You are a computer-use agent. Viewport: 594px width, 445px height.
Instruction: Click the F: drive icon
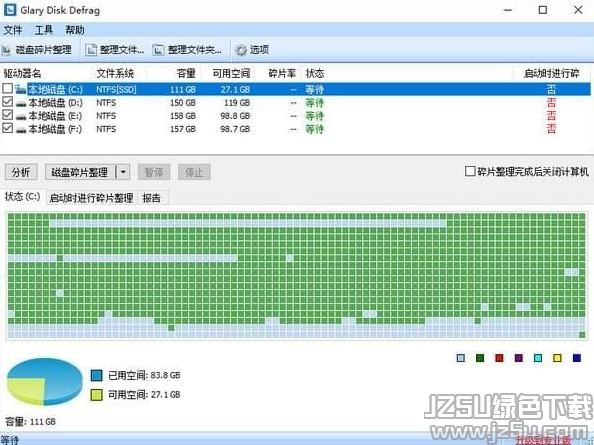(x=21, y=130)
